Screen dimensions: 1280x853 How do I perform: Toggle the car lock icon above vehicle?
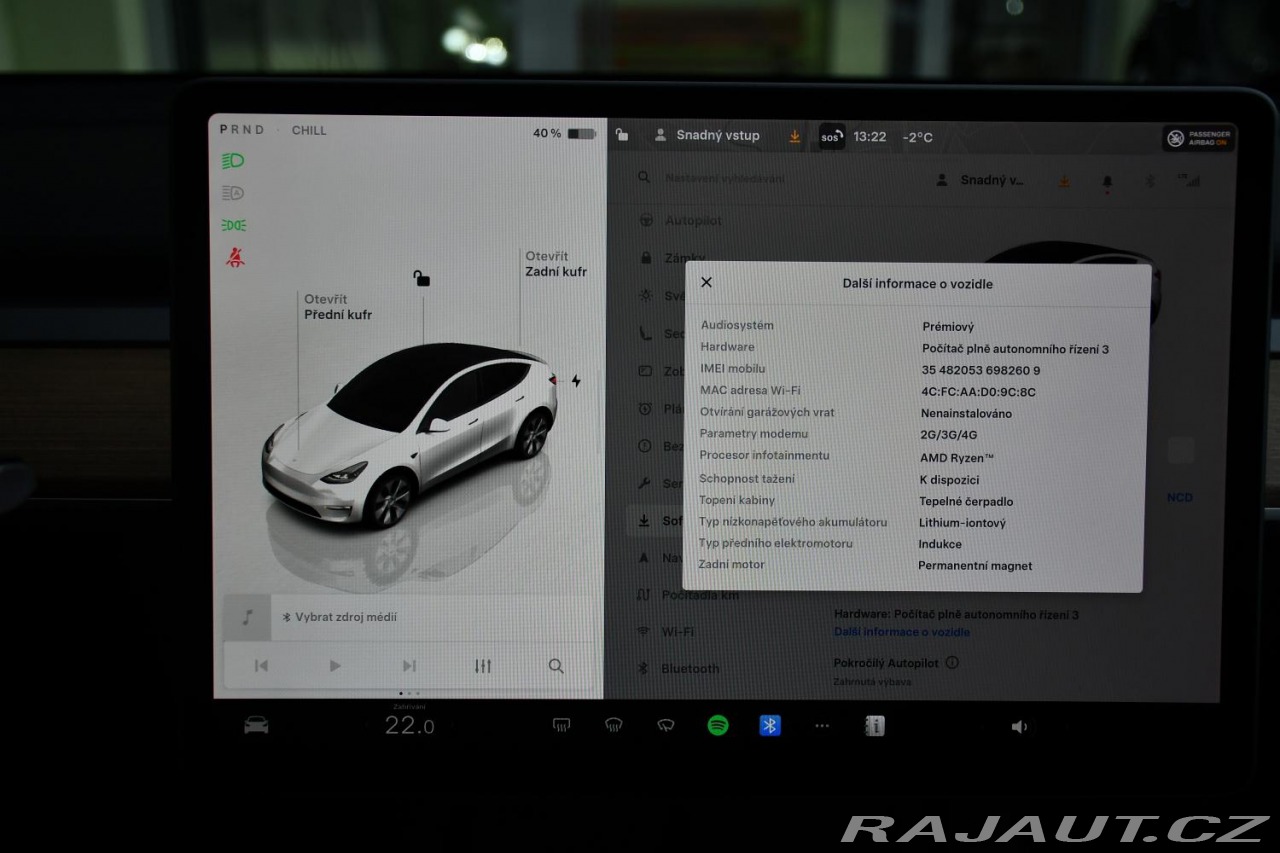click(422, 278)
